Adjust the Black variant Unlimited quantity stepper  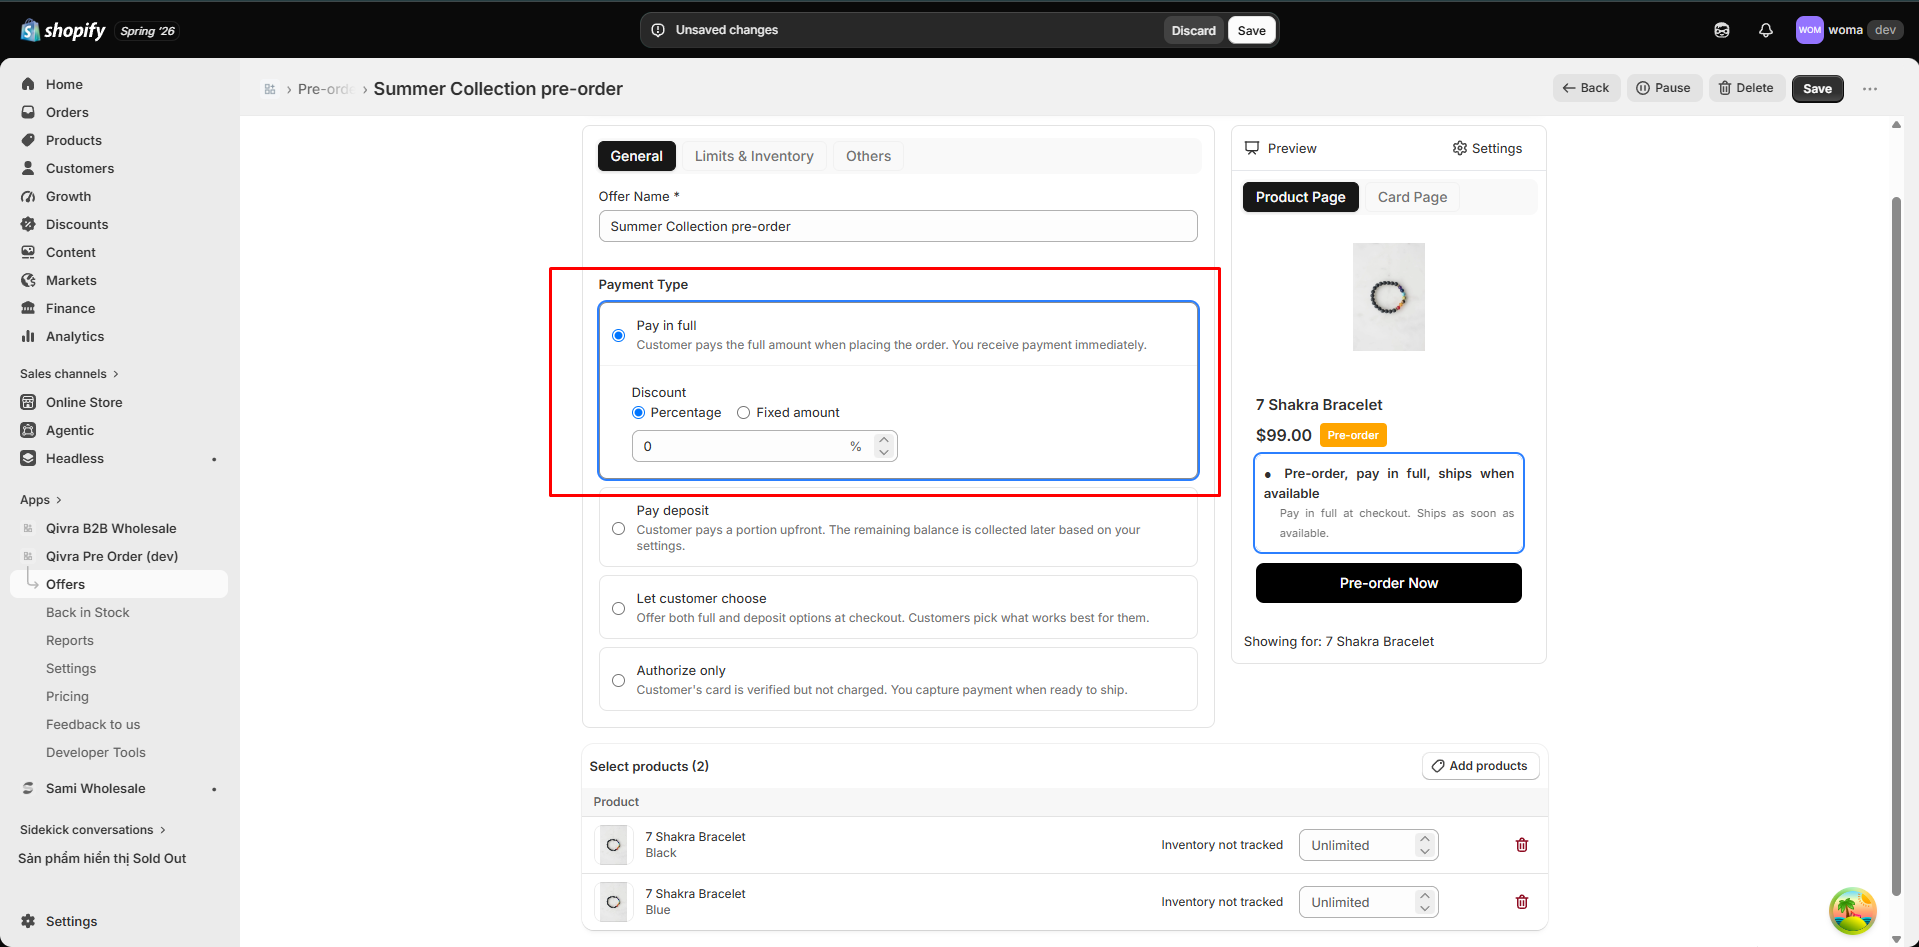tap(1425, 845)
